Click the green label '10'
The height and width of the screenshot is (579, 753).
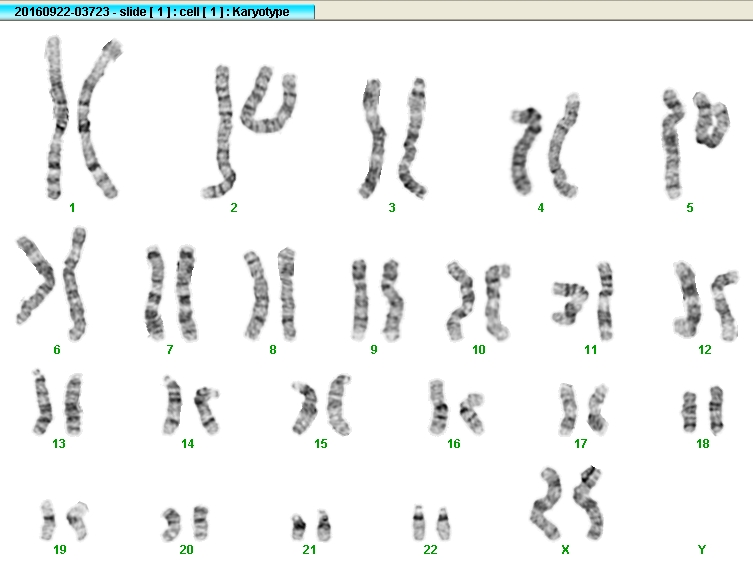click(479, 350)
